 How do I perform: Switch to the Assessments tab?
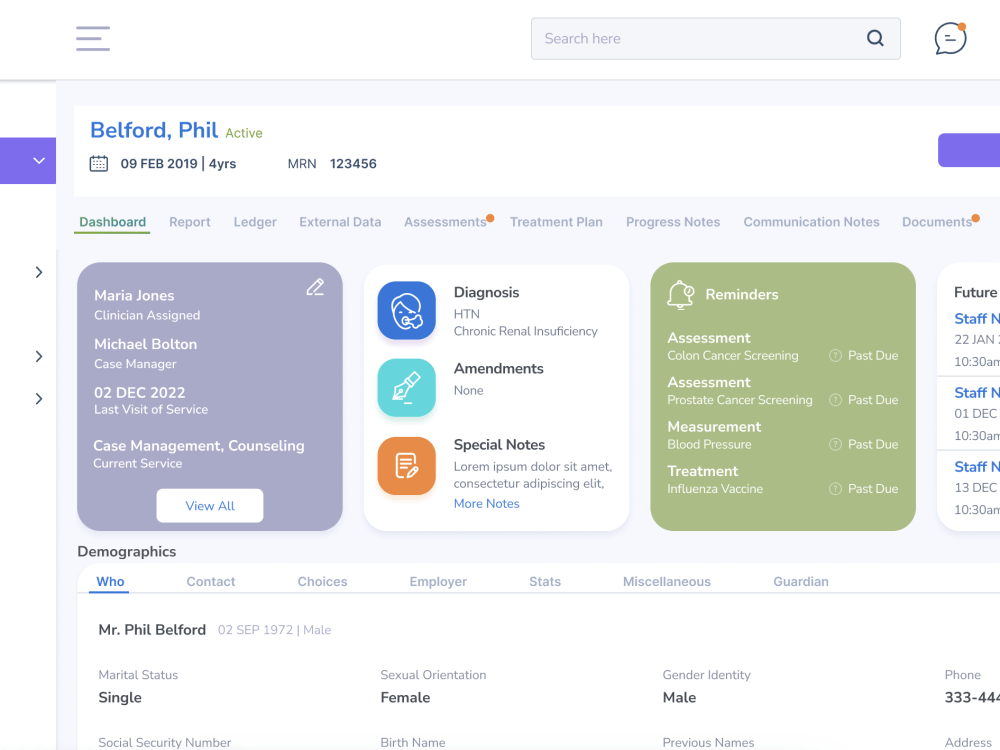pos(444,222)
